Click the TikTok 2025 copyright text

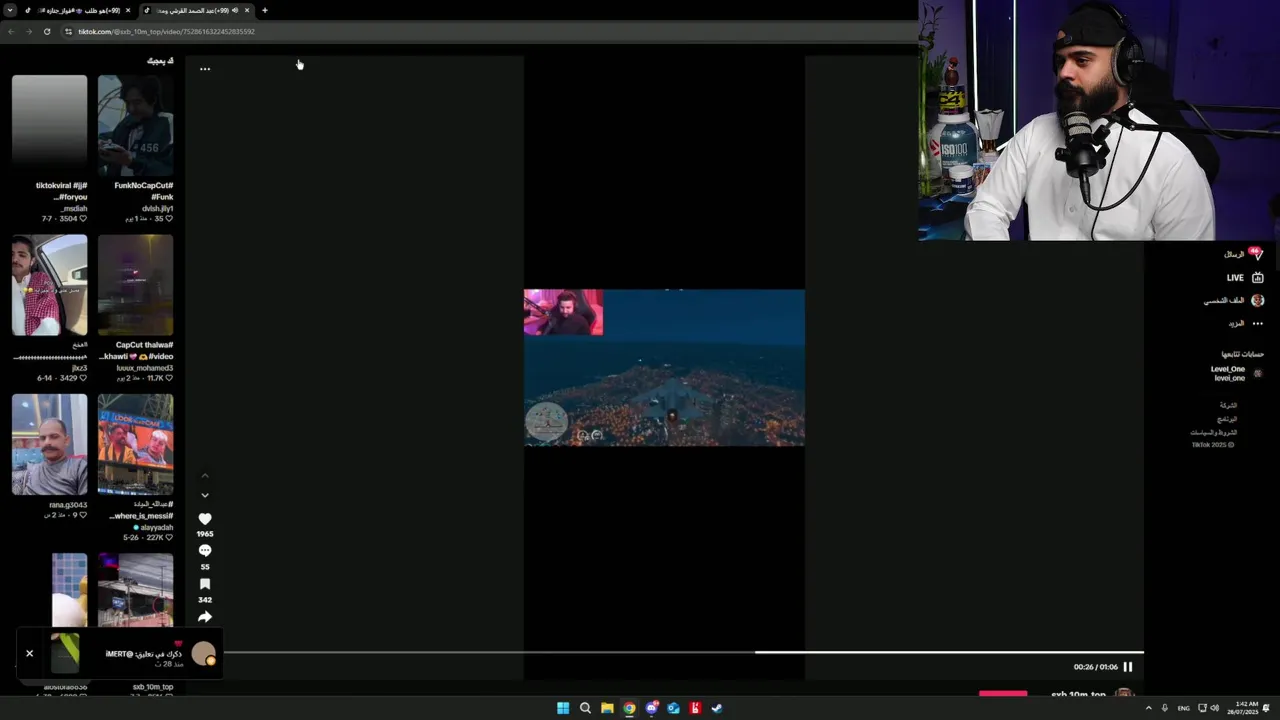tap(1212, 445)
